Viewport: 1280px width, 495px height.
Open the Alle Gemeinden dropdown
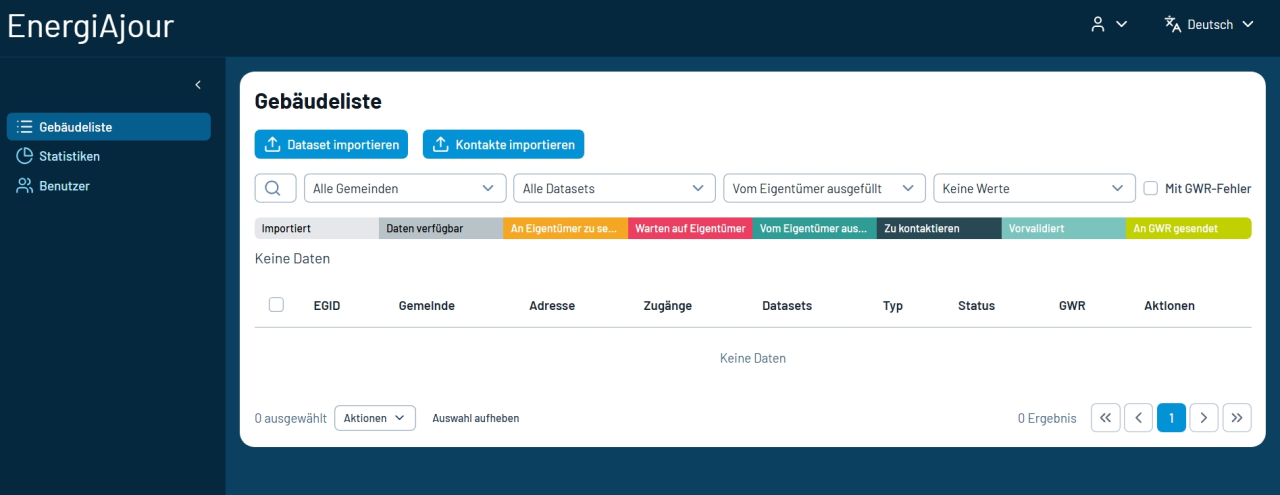[405, 188]
